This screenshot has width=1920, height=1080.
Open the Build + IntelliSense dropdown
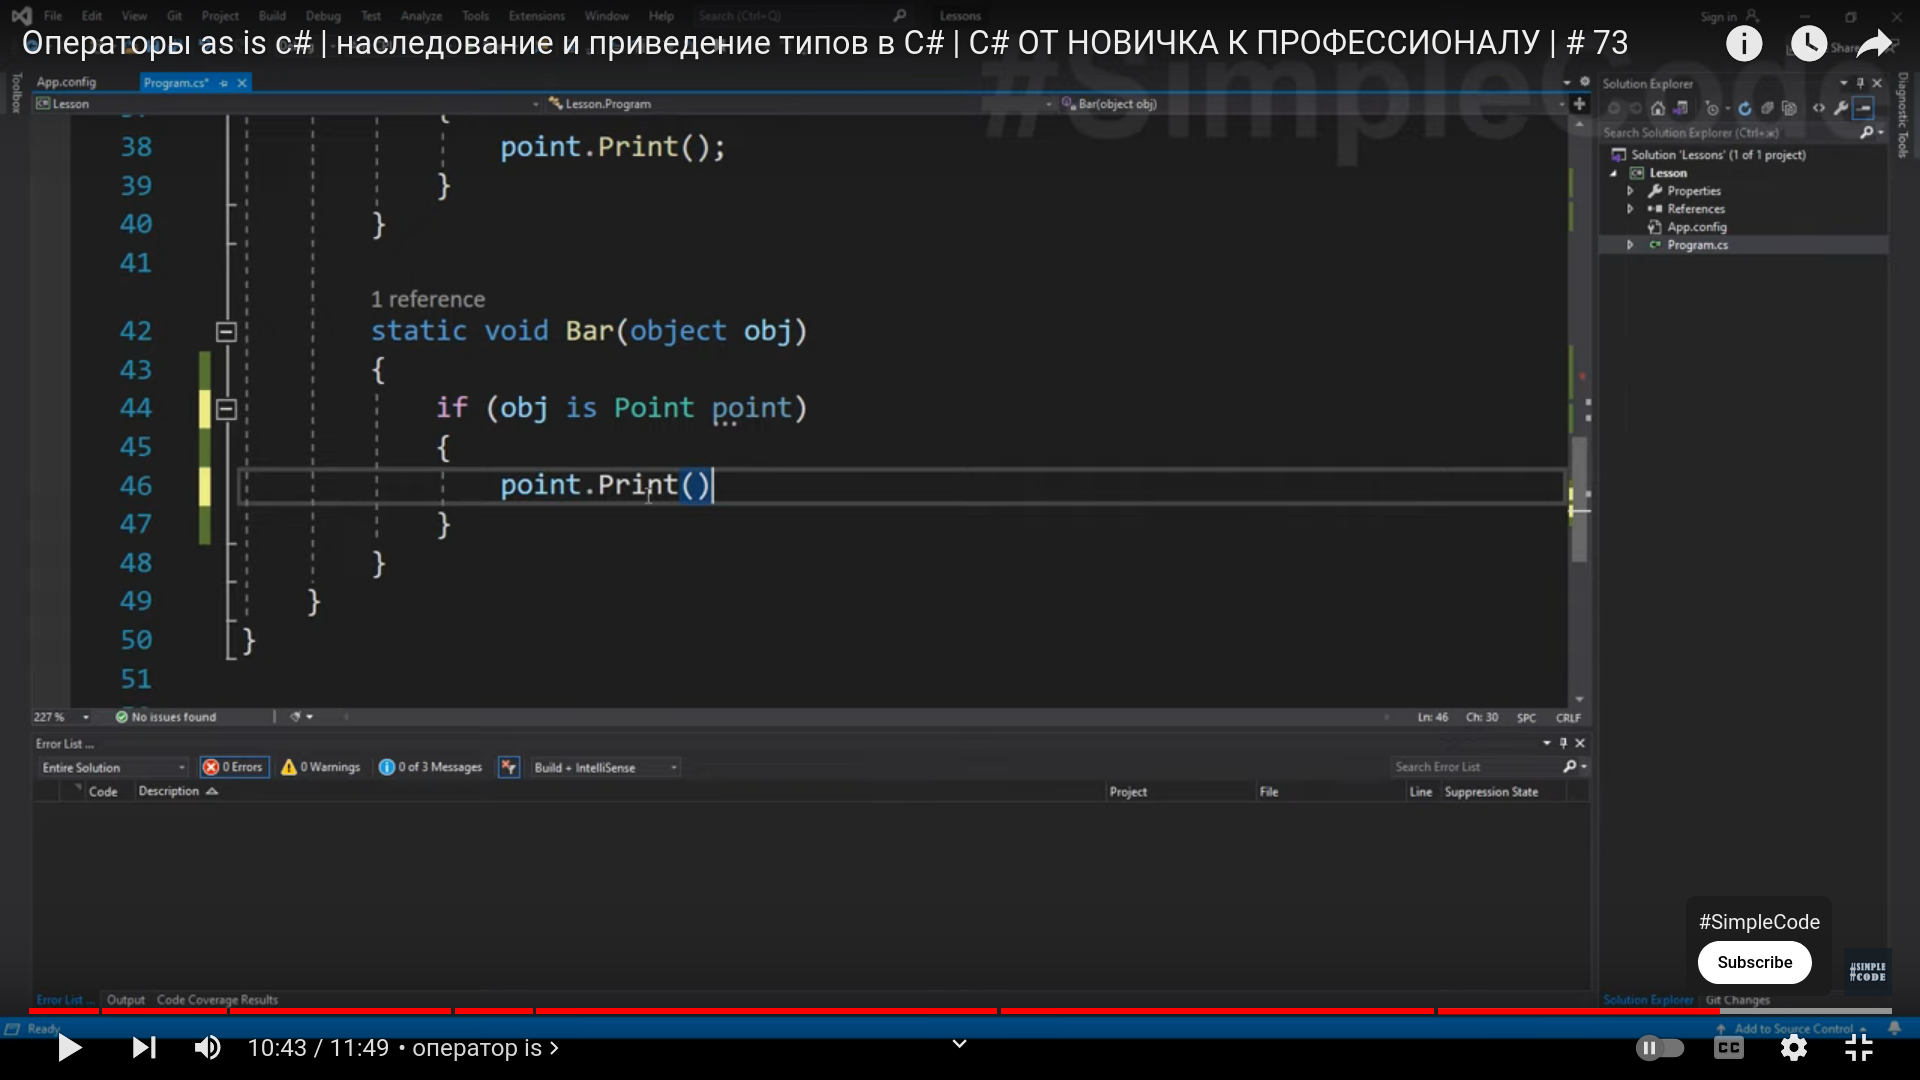(x=606, y=767)
